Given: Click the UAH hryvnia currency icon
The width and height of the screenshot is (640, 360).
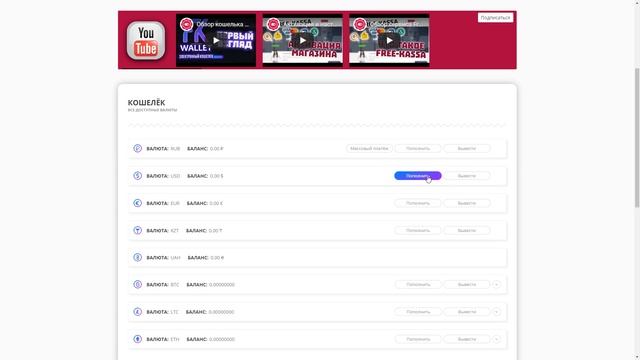Looking at the screenshot, I should 138,258.
